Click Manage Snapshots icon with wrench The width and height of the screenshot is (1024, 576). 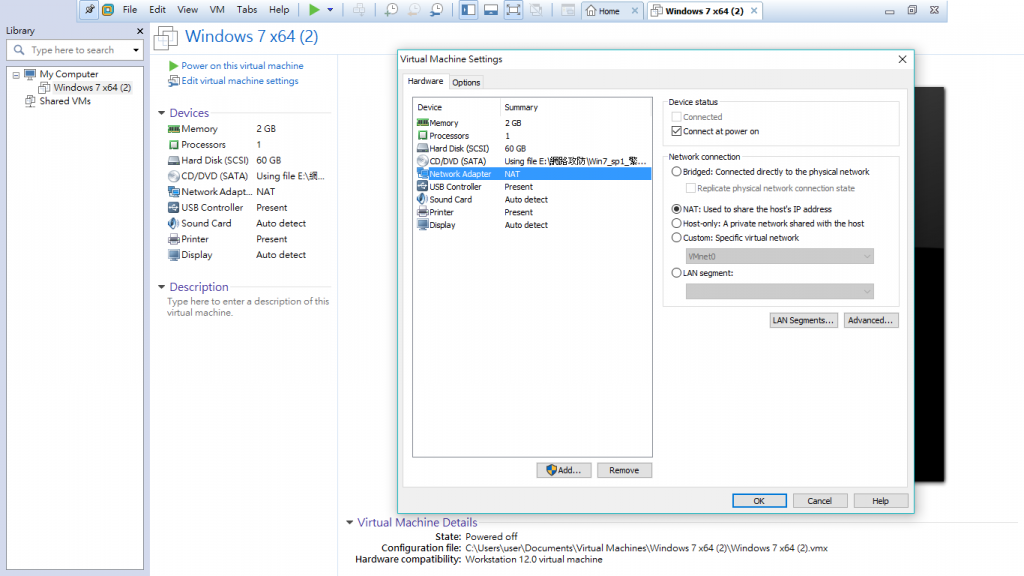pyautogui.click(x=436, y=10)
